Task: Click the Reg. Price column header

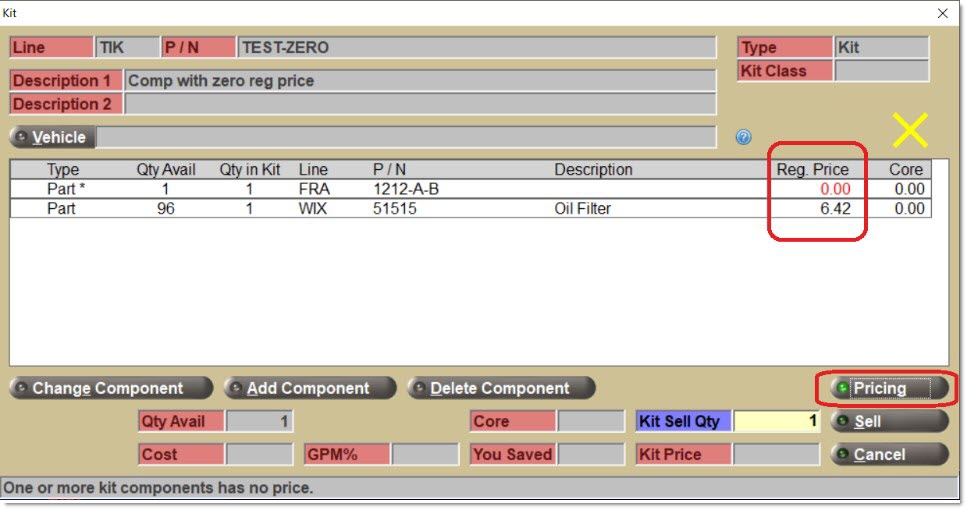Action: [x=812, y=169]
